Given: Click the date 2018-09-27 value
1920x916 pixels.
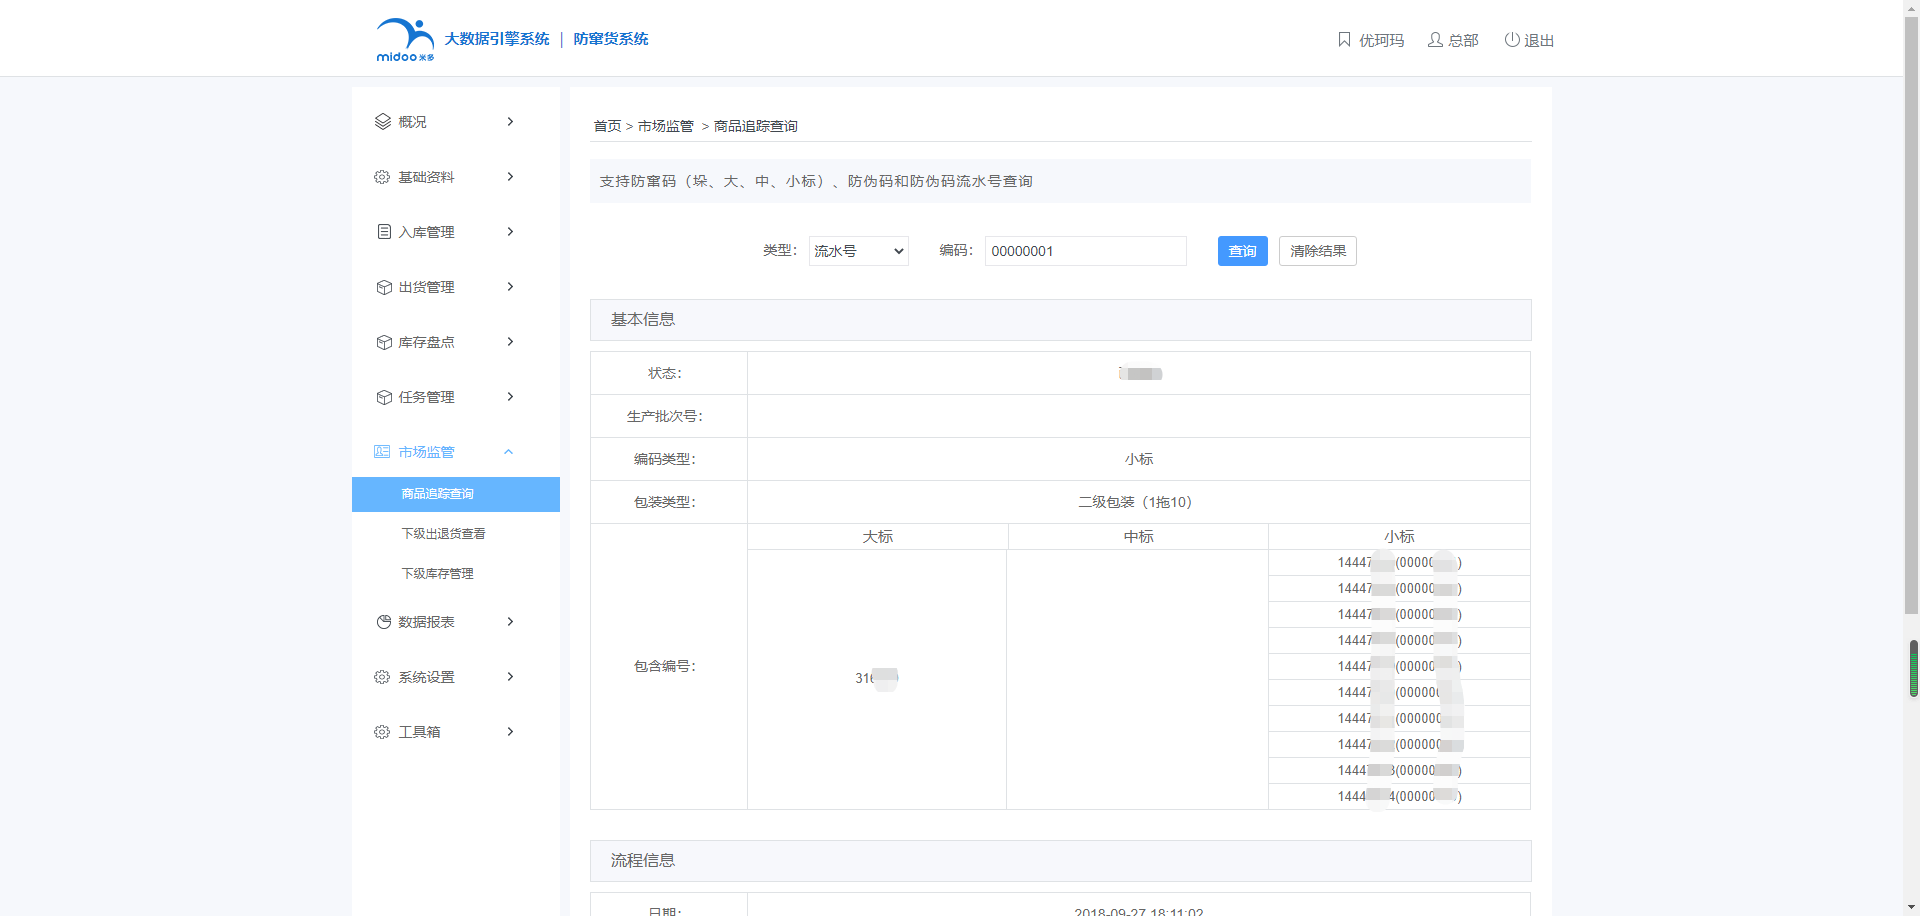Looking at the screenshot, I should pyautogui.click(x=1139, y=911).
